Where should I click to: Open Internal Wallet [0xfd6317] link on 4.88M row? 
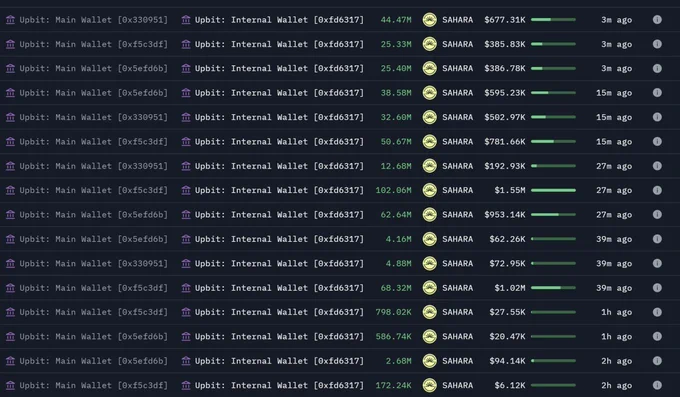coord(279,264)
